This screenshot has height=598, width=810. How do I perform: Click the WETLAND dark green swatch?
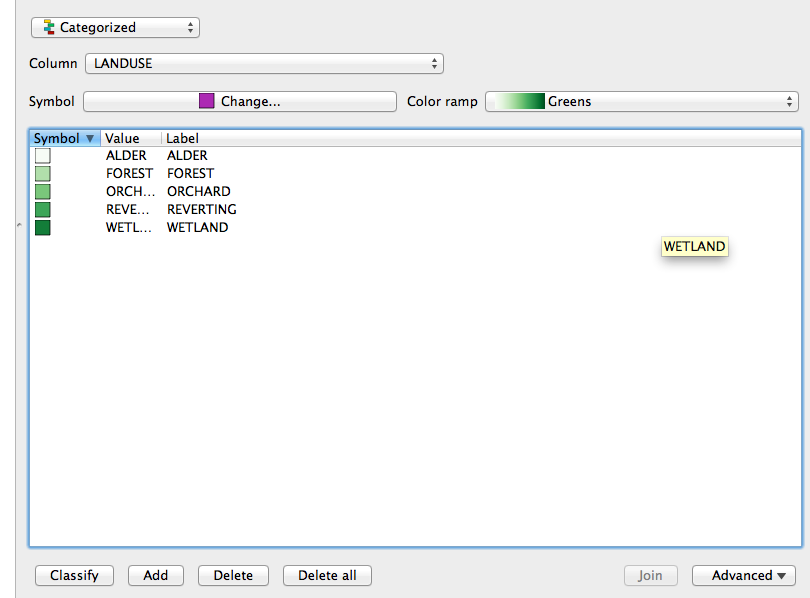[x=42, y=228]
